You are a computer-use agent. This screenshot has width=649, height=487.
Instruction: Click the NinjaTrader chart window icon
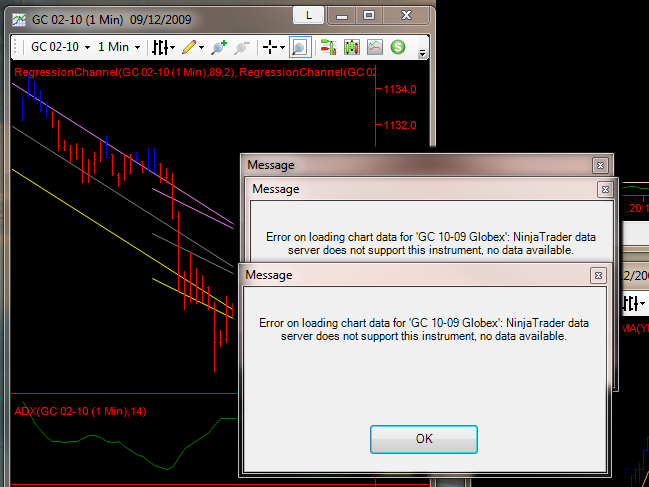pos(19,19)
